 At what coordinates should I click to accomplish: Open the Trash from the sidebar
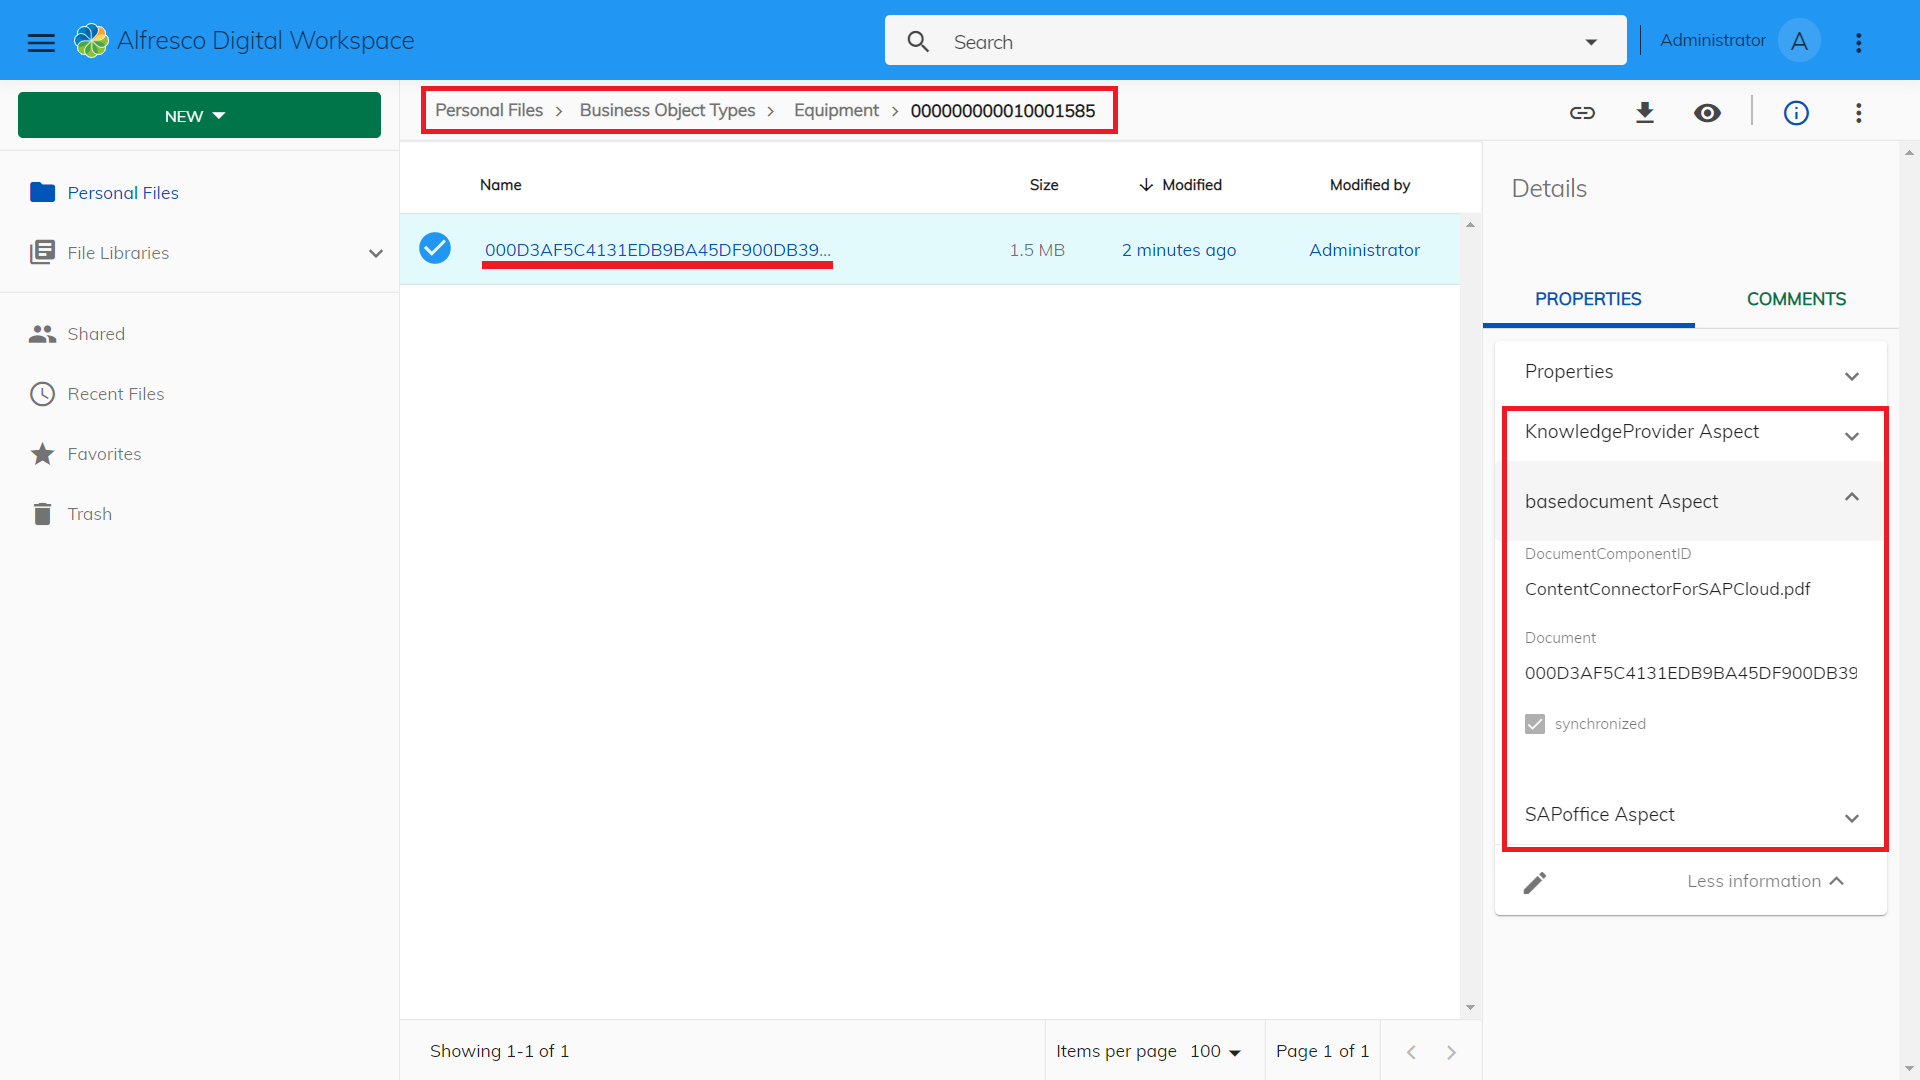pyautogui.click(x=90, y=513)
